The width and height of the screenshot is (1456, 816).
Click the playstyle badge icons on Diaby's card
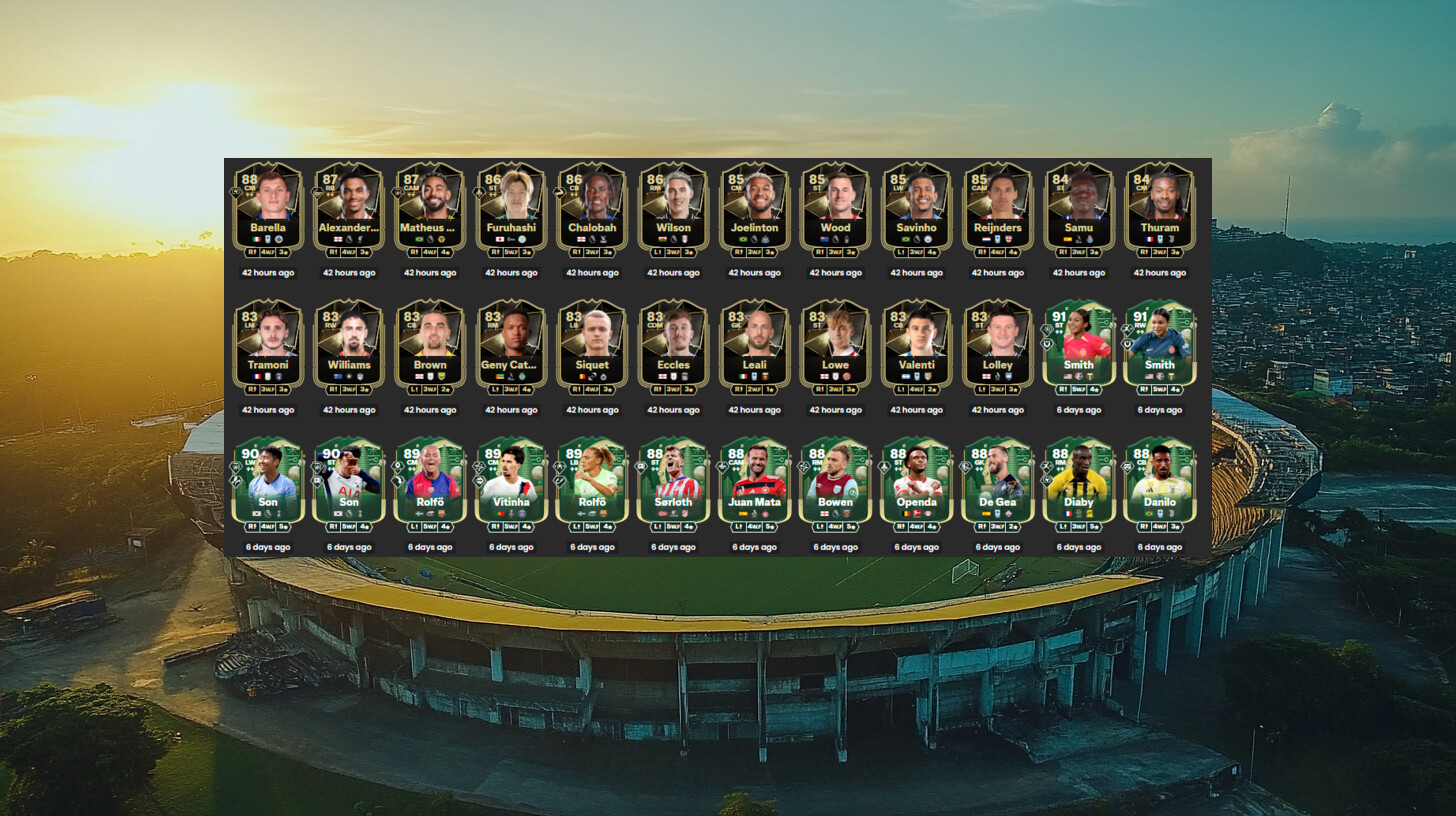pos(1048,473)
